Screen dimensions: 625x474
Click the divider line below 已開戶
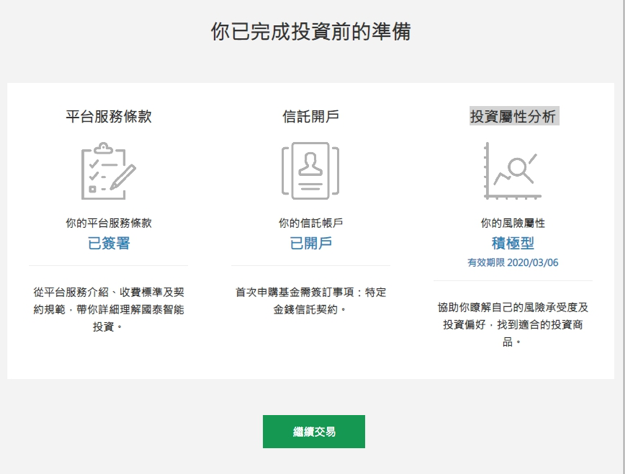(311, 267)
